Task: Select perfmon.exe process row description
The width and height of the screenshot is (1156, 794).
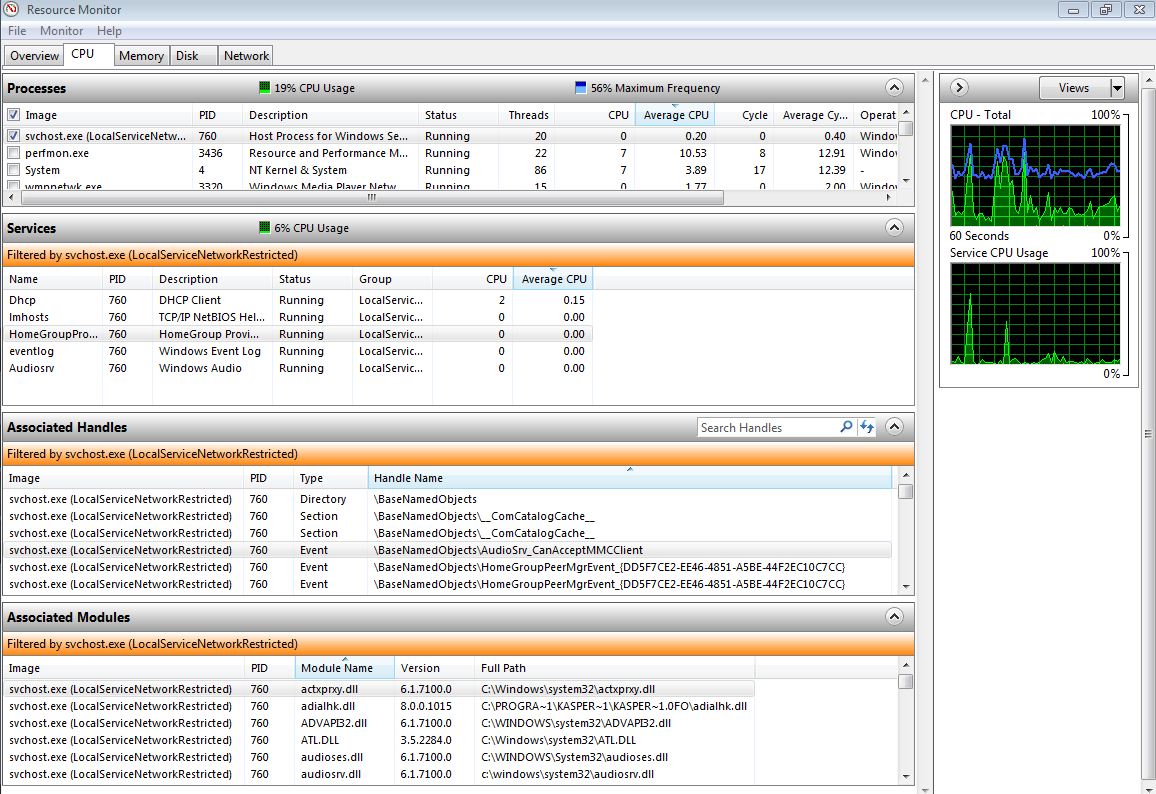Action: 328,153
